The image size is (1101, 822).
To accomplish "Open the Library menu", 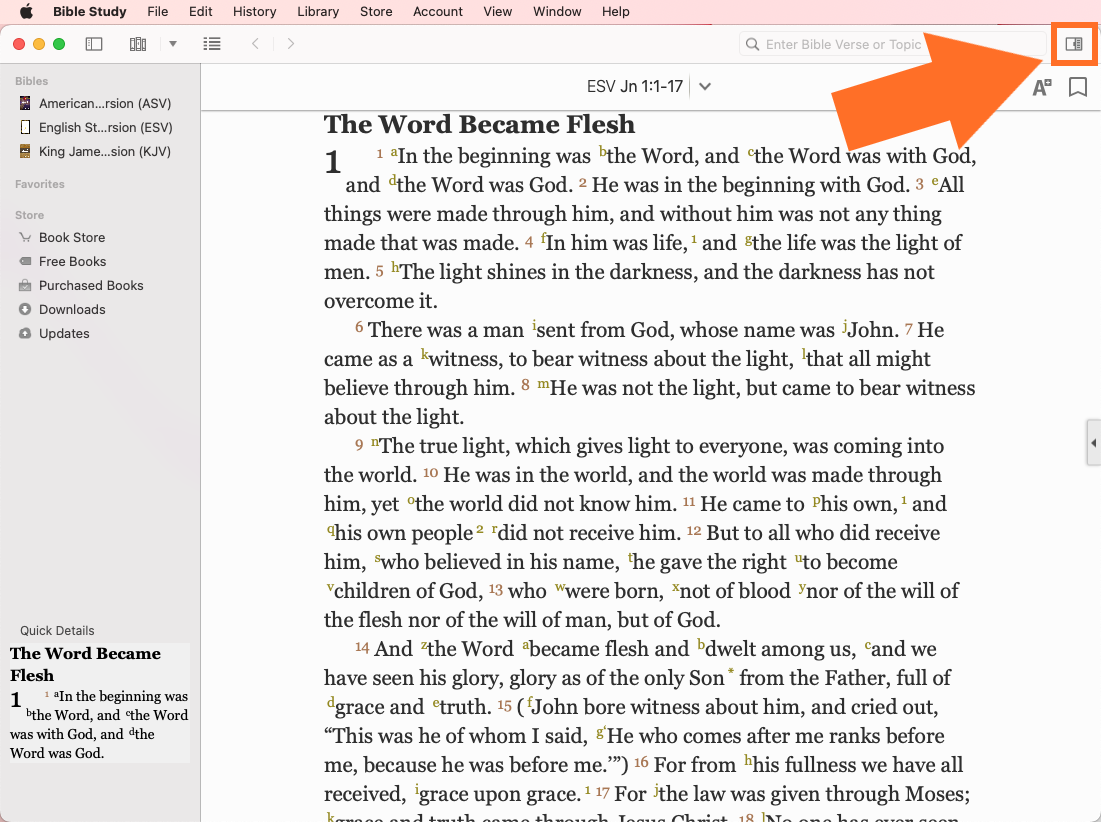I will (x=317, y=12).
